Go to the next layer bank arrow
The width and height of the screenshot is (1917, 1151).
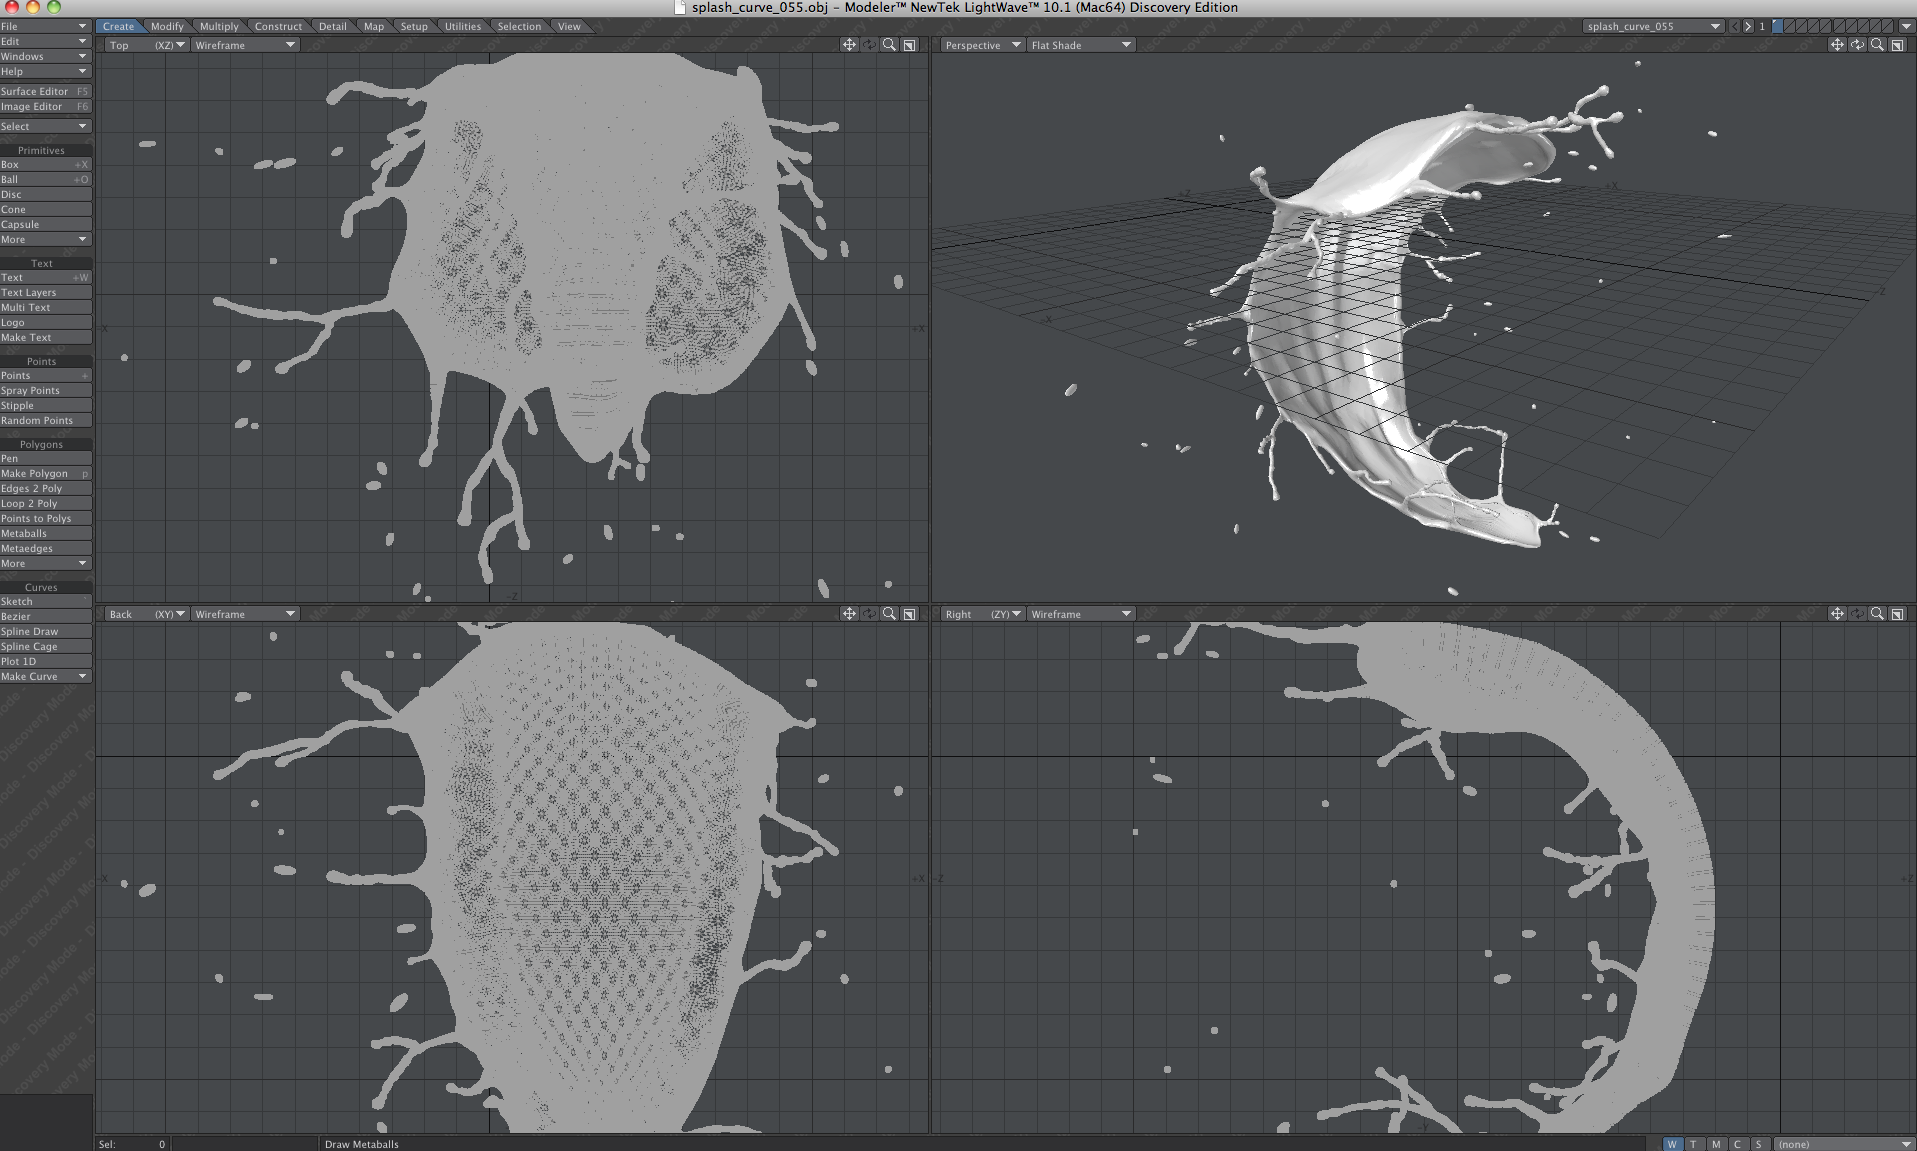[1748, 27]
